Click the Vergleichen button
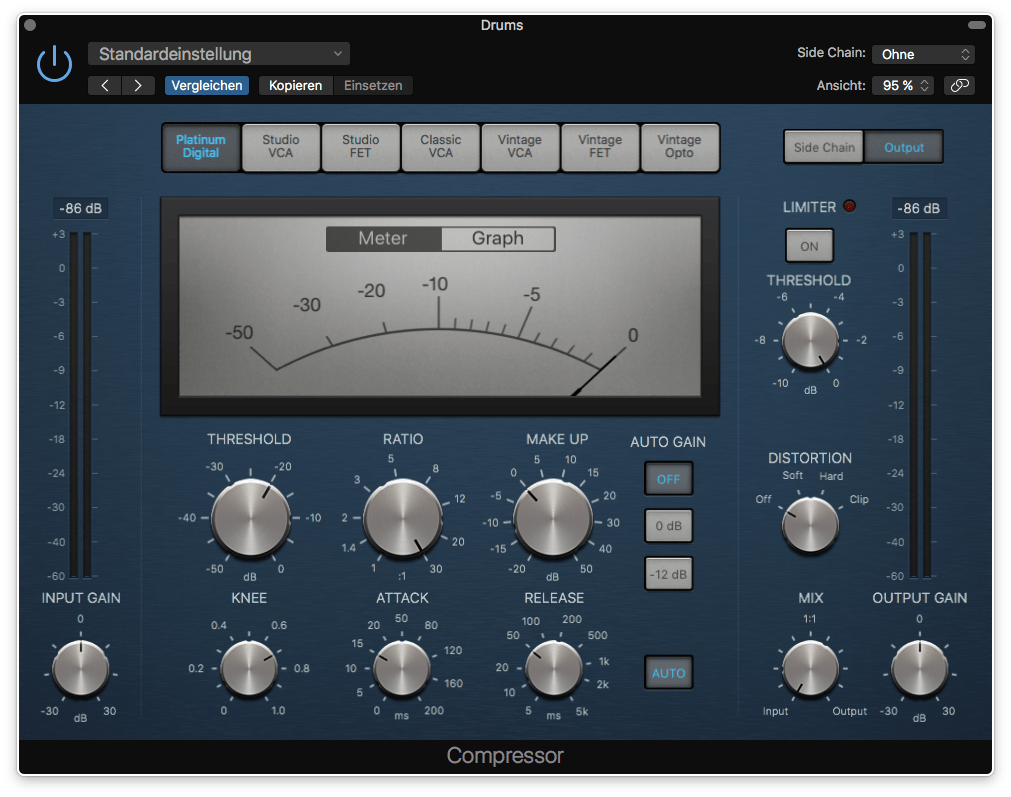The image size is (1011, 797). pos(206,85)
